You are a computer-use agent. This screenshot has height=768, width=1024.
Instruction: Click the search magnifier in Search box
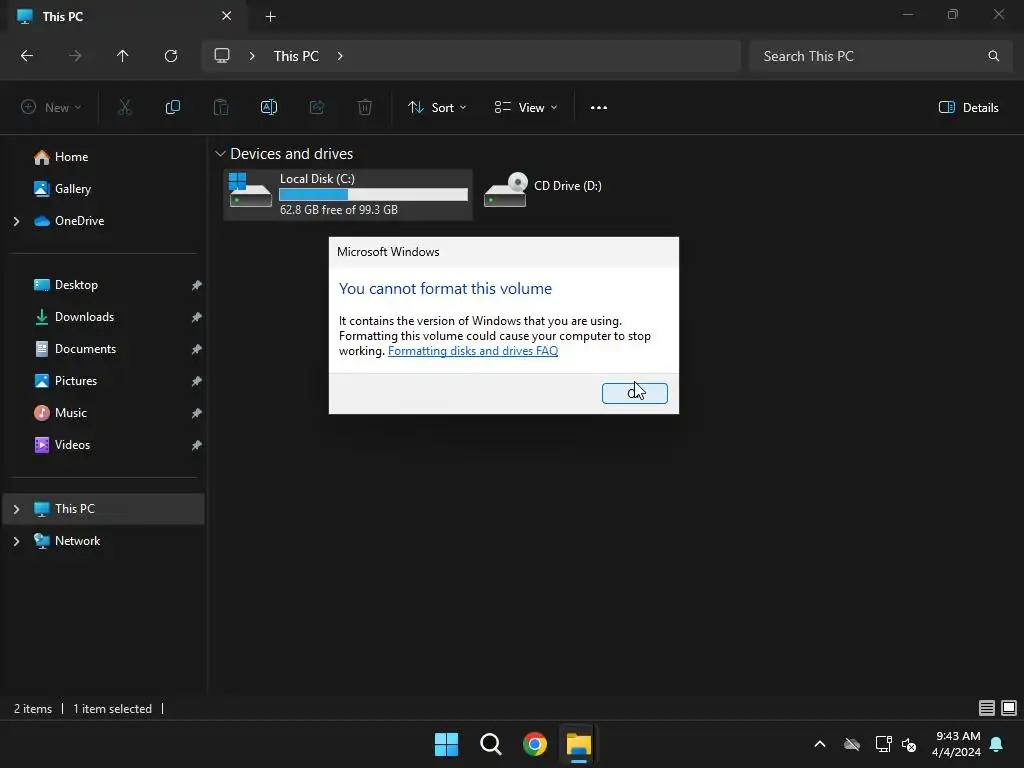[x=993, y=56]
